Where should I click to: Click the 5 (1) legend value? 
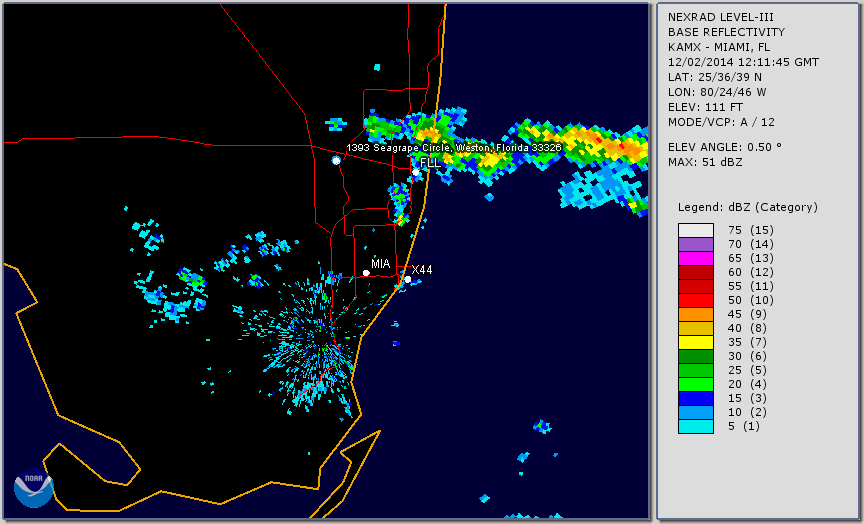point(743,426)
